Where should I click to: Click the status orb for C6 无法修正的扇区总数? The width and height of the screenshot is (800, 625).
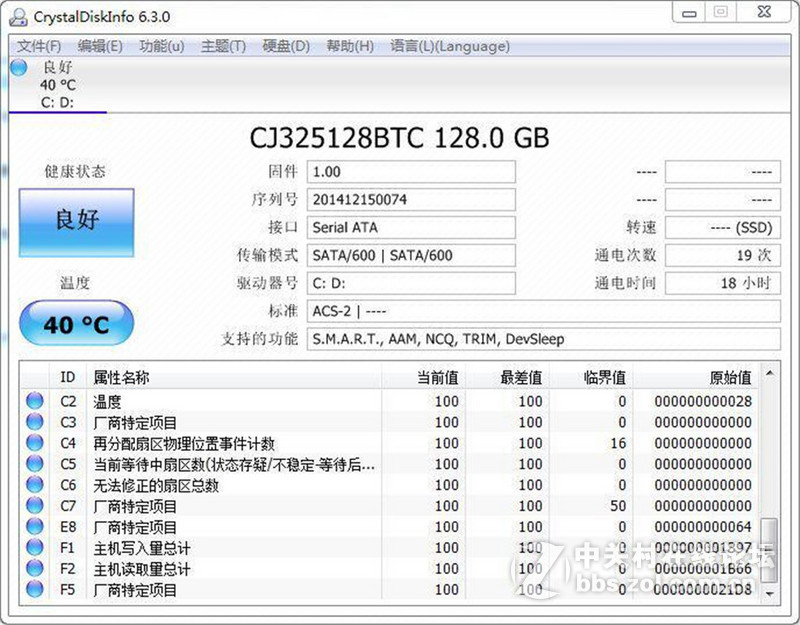click(35, 484)
